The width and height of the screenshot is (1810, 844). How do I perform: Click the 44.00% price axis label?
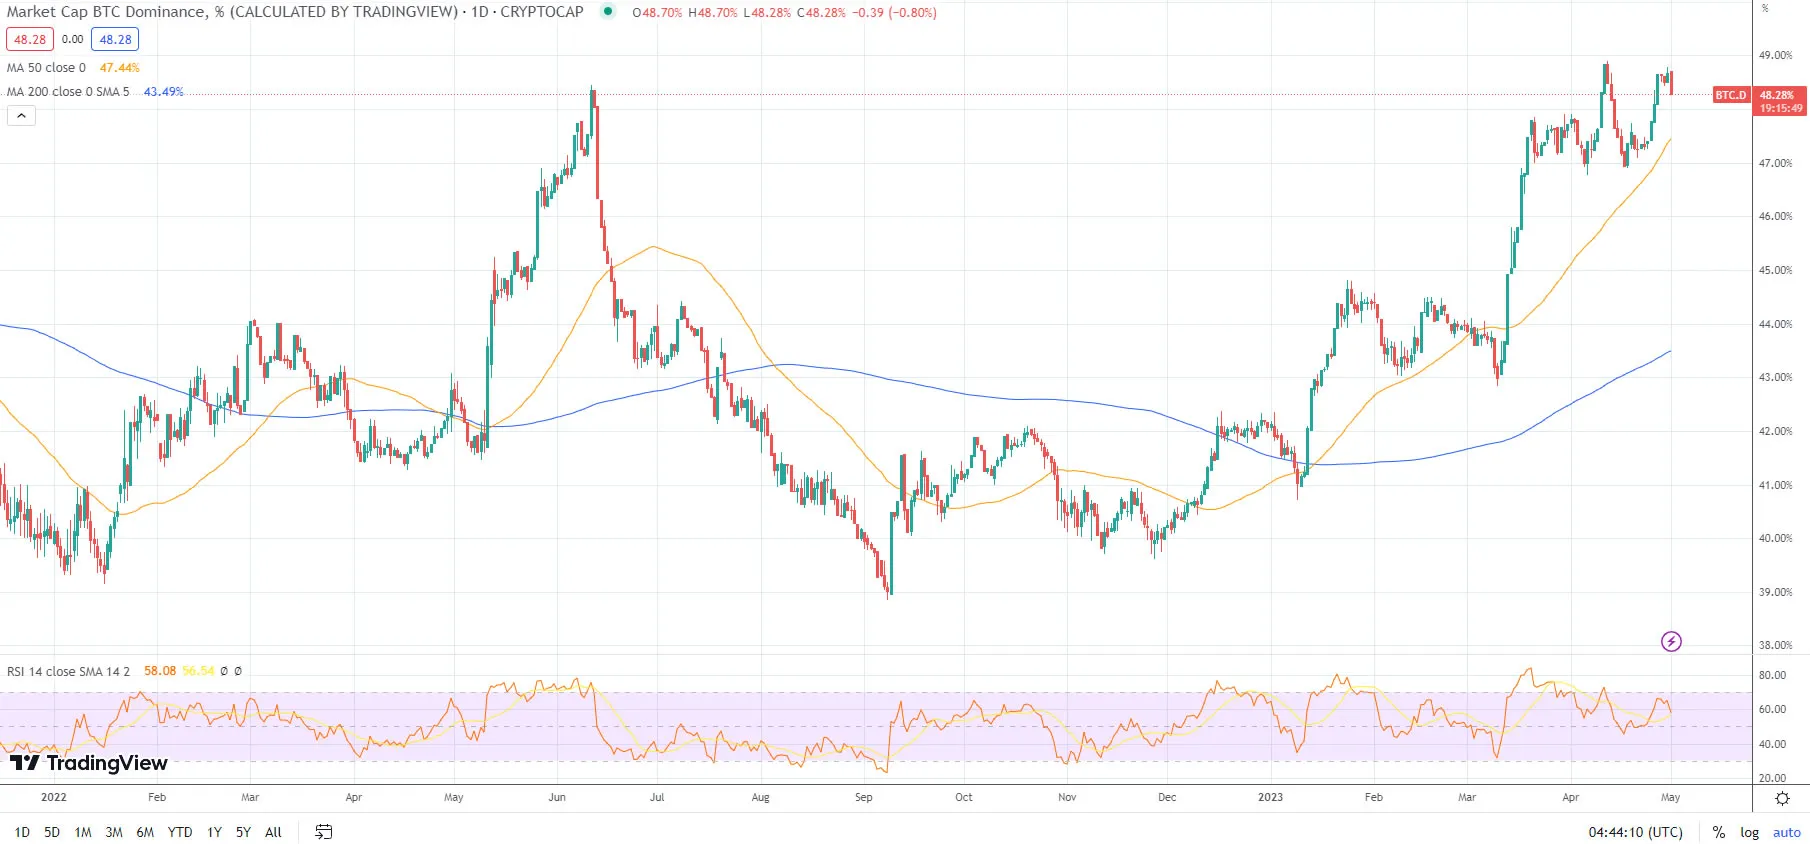pos(1775,324)
